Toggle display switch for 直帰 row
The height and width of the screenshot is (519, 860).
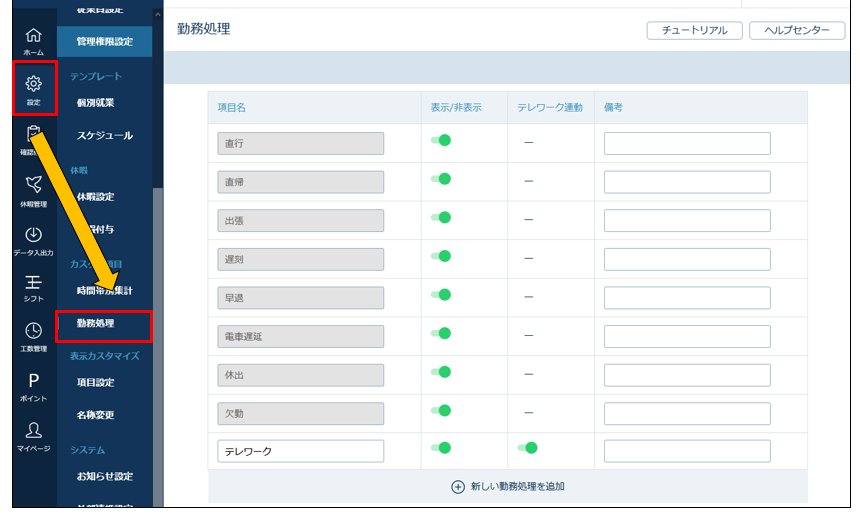click(x=441, y=179)
